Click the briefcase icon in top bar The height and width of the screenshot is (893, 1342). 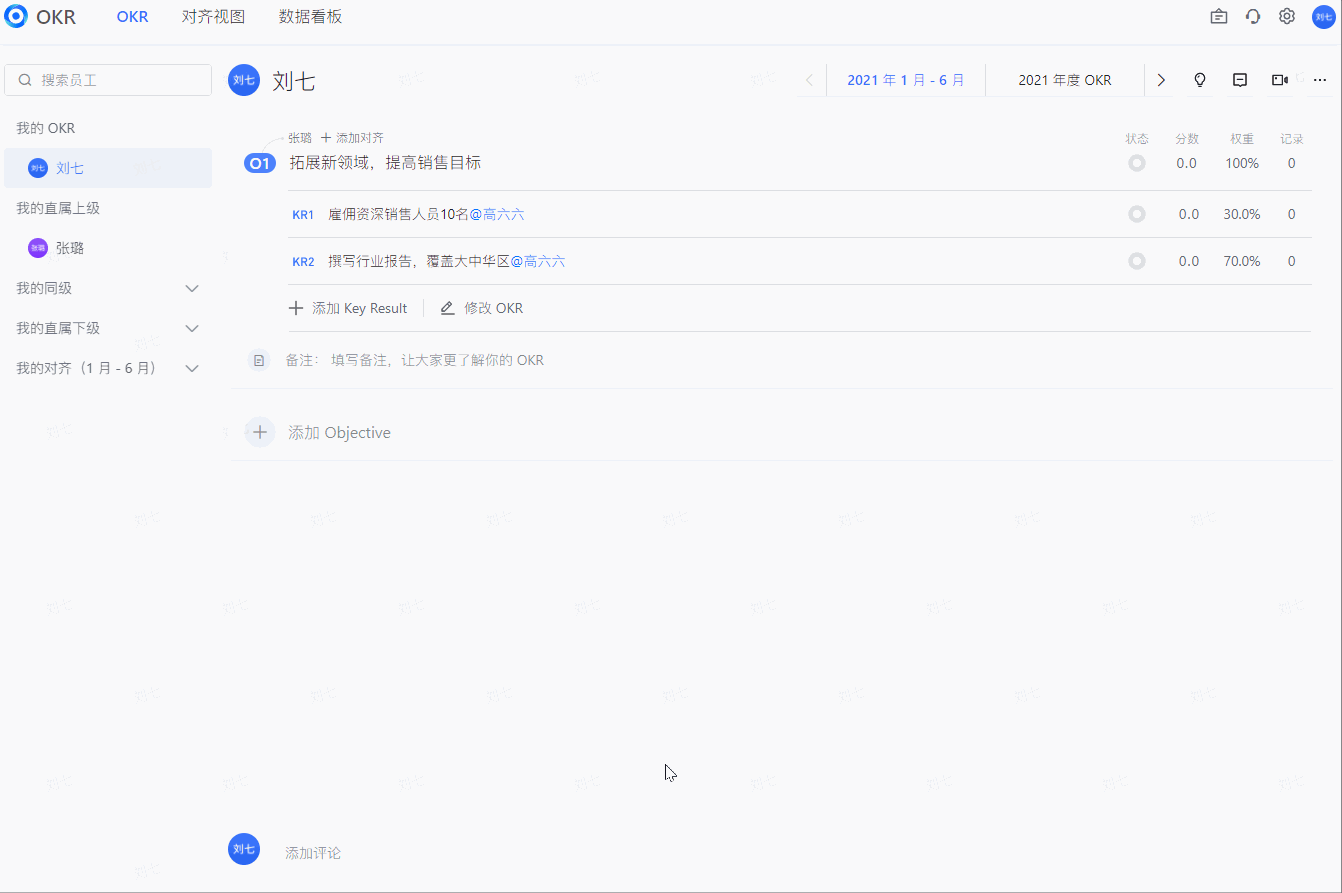pyautogui.click(x=1219, y=16)
